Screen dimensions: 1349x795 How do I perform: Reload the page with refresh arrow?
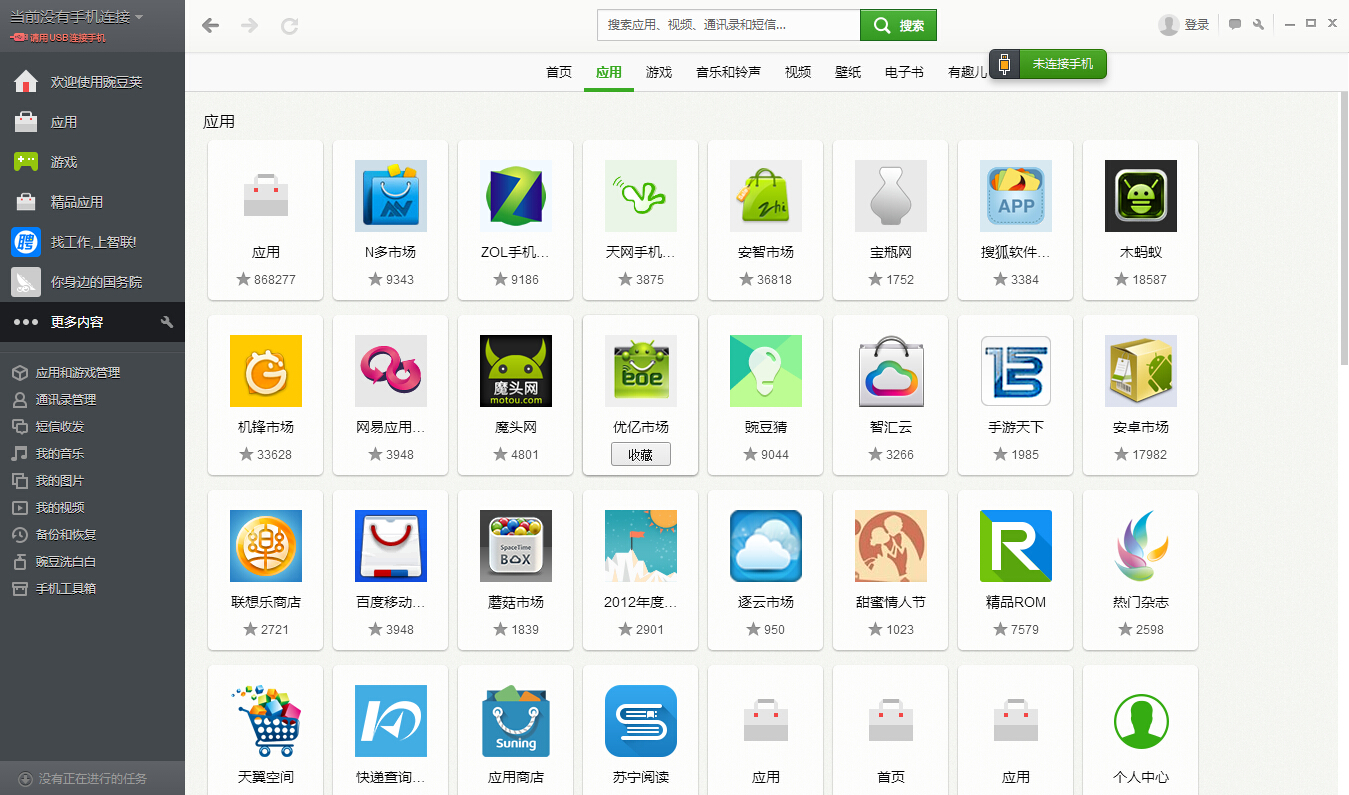click(290, 25)
